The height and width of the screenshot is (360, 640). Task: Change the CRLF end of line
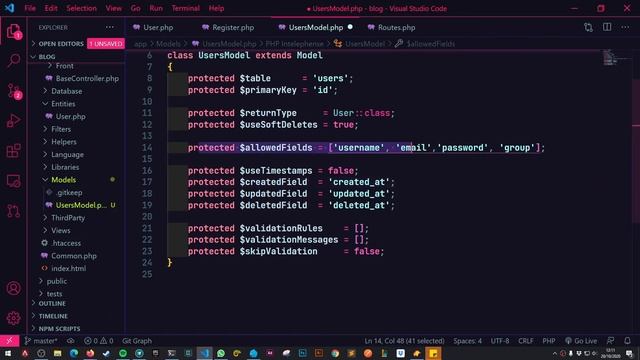coord(525,341)
